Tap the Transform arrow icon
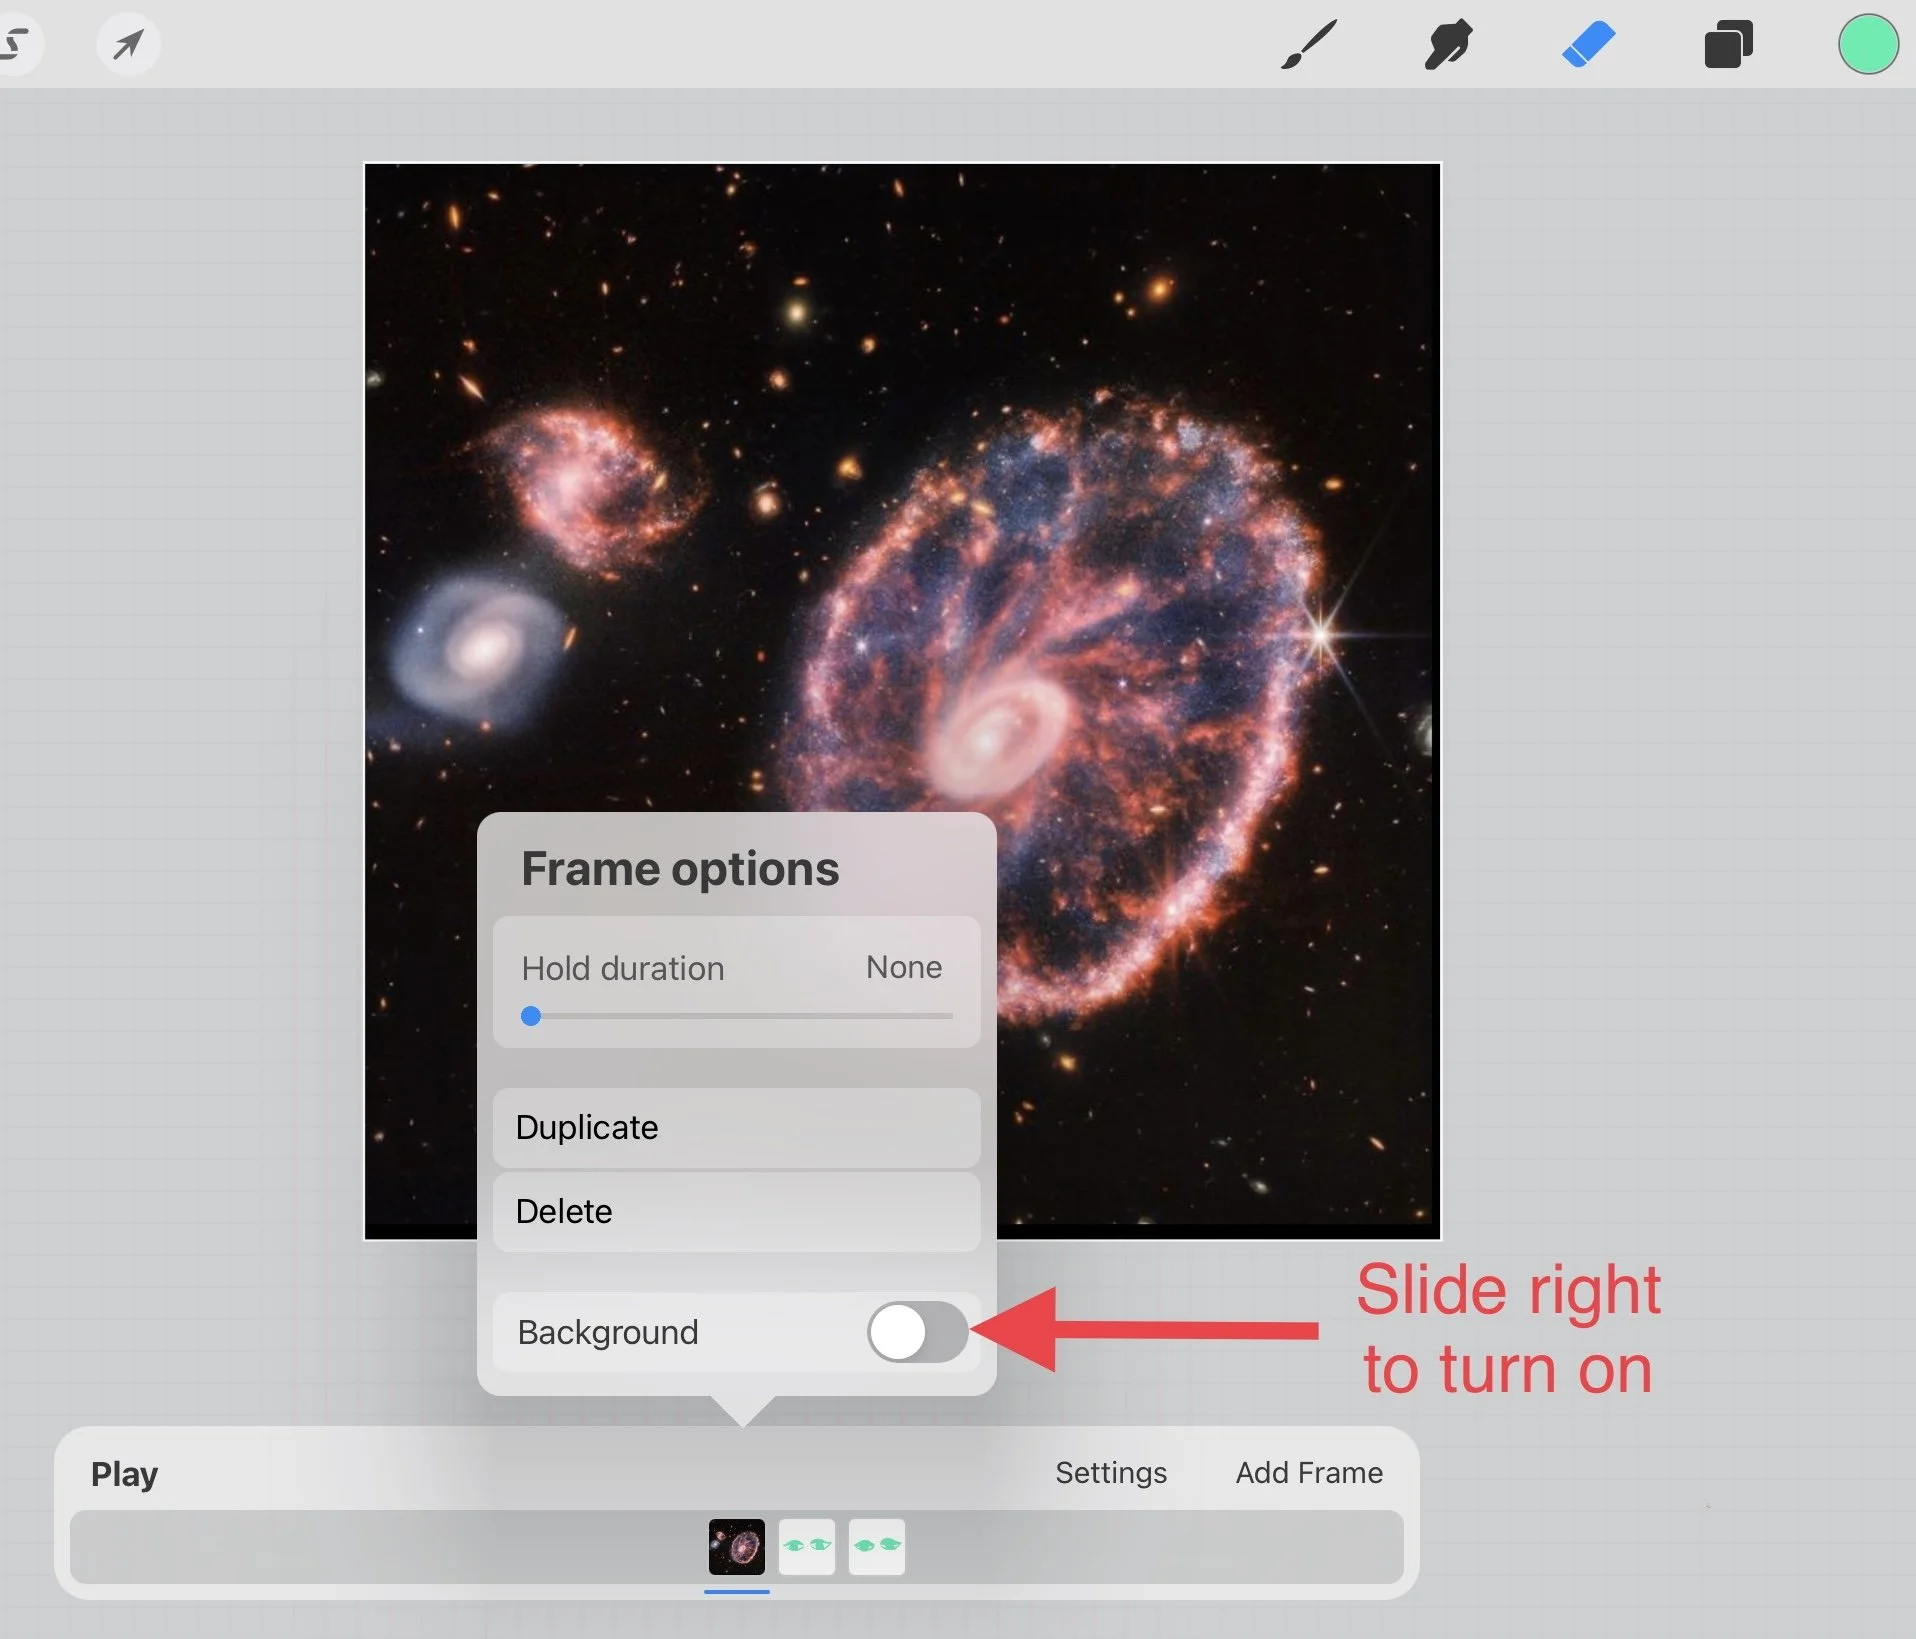This screenshot has width=1916, height=1639. tap(128, 44)
